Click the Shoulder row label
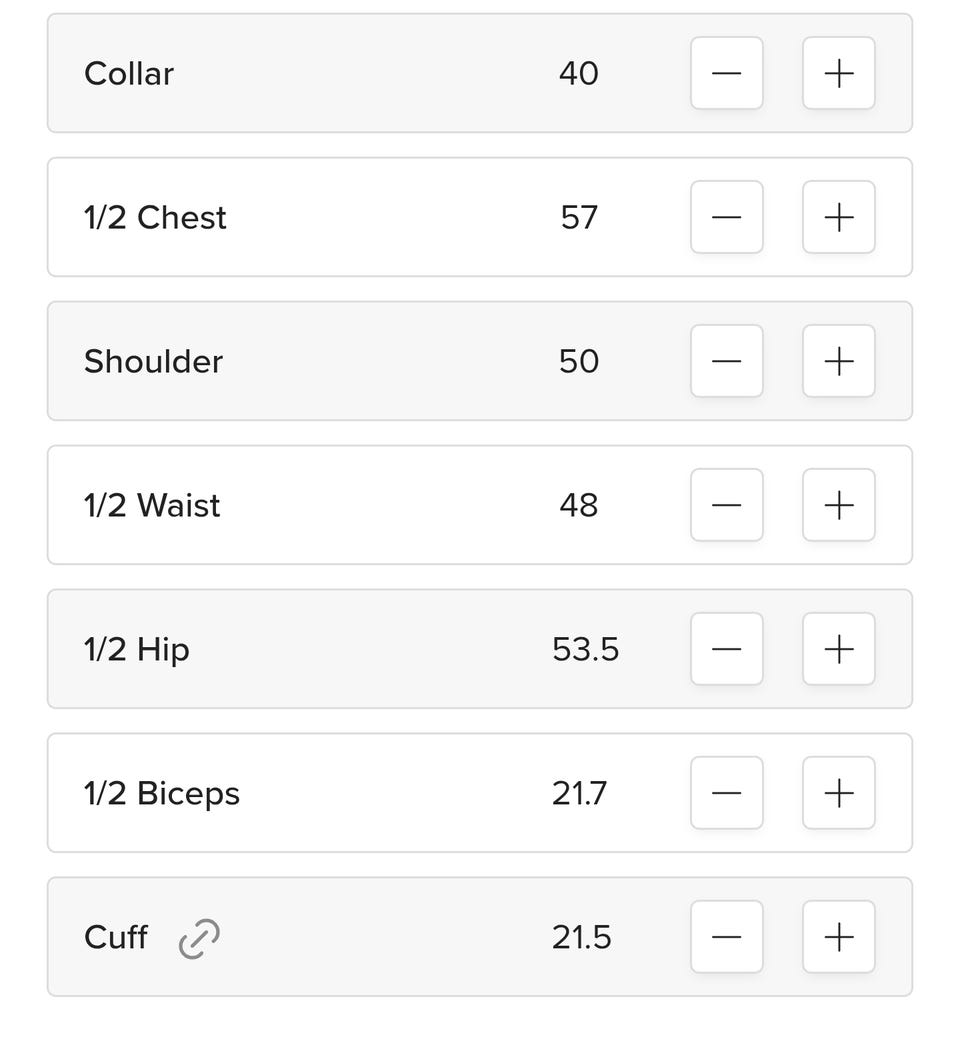Image resolution: width=960 pixels, height=1051 pixels. click(153, 361)
